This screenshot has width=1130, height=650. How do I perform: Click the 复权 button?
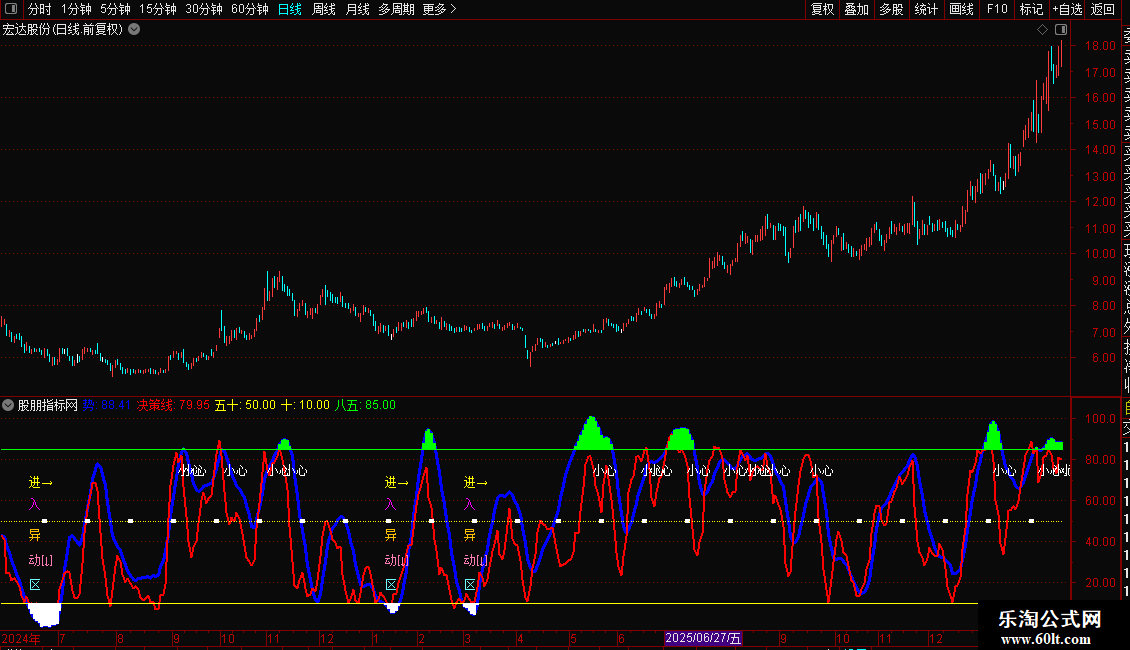822,9
